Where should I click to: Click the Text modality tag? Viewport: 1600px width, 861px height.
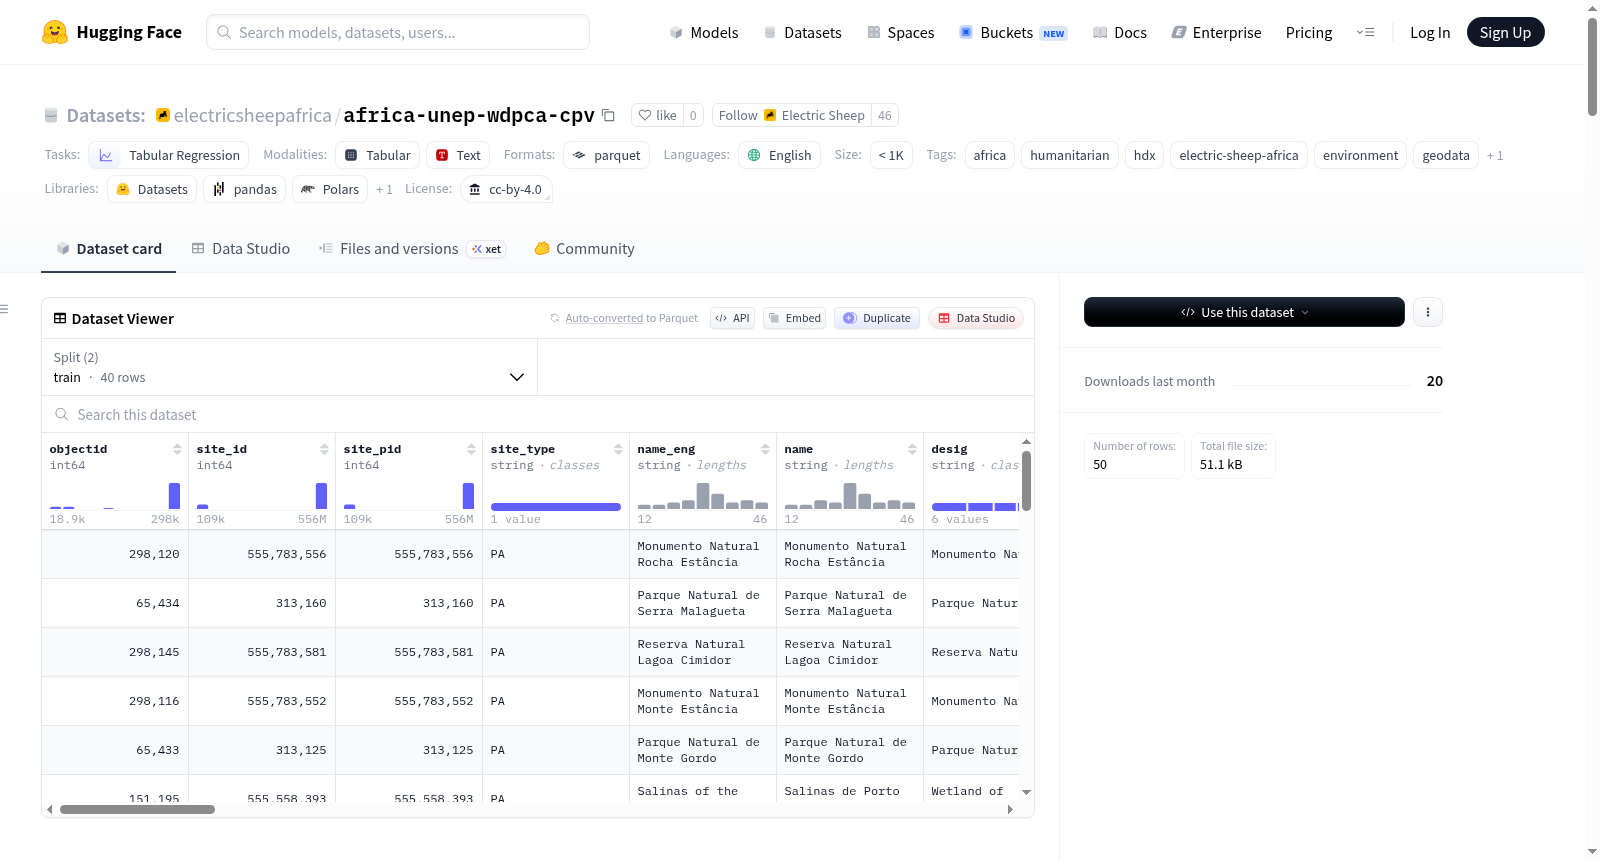pos(458,155)
